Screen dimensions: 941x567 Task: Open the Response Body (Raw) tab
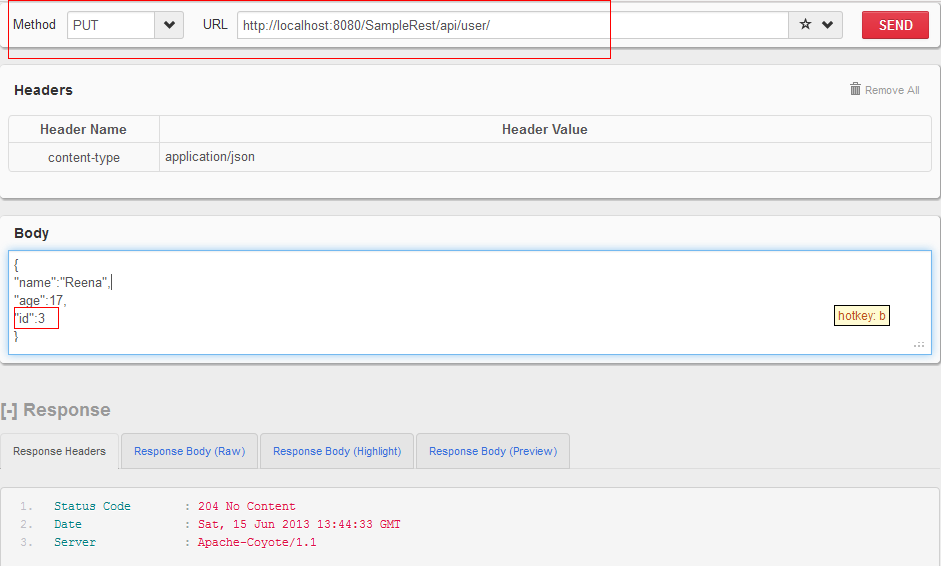(x=190, y=451)
